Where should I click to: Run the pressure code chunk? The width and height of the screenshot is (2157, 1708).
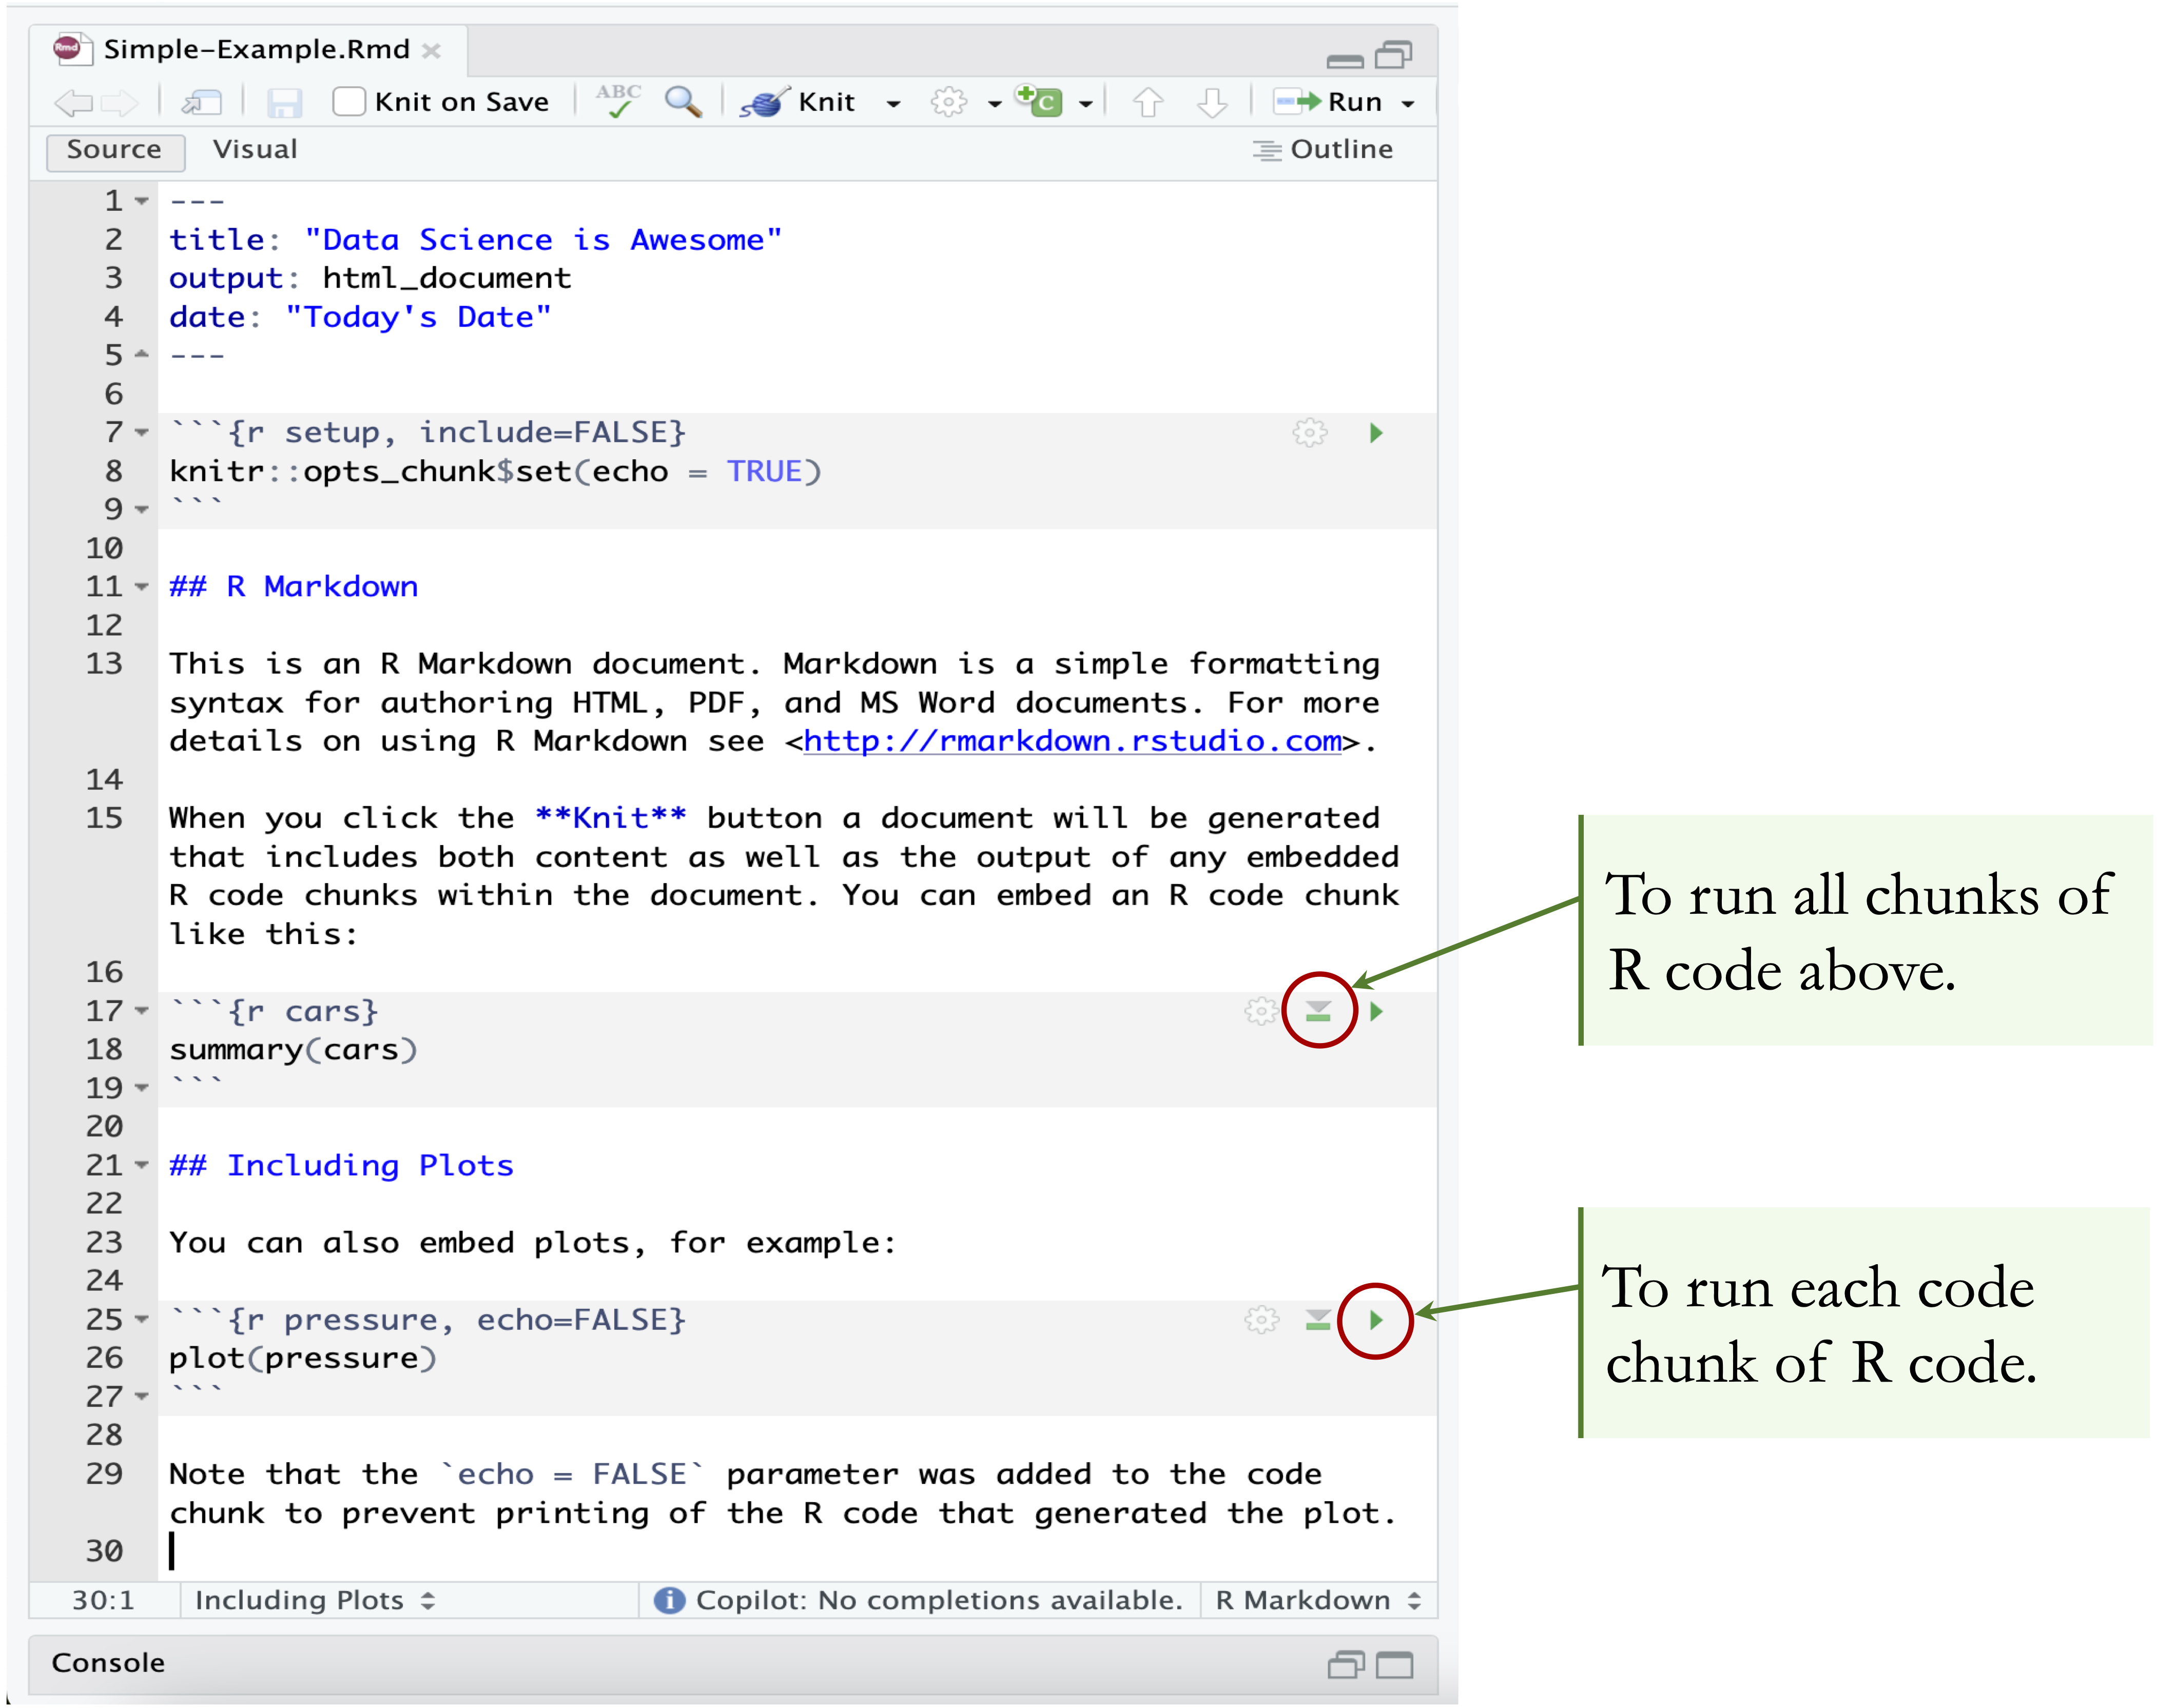[x=1376, y=1320]
